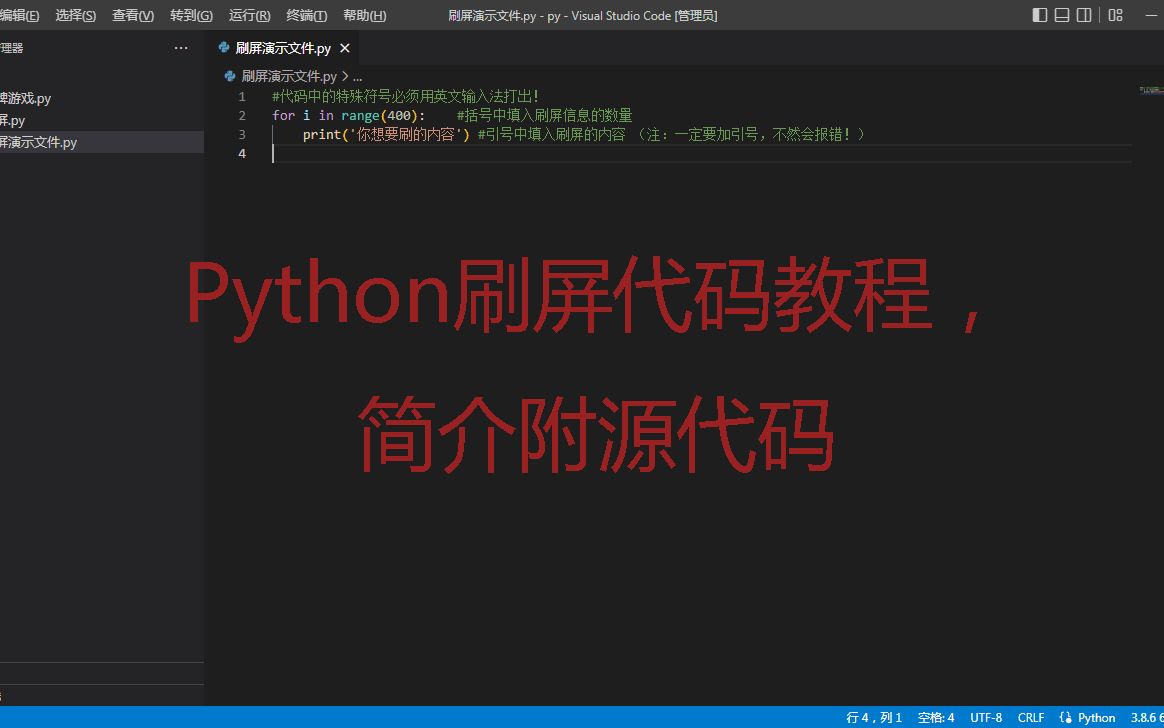Expand the breadcrumb ellipsis

(356, 75)
